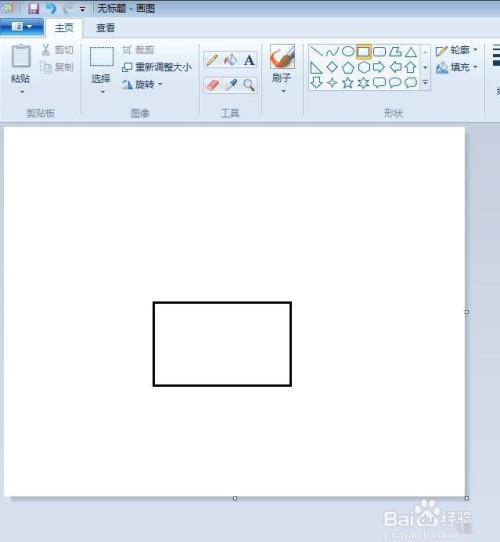The image size is (500, 542).
Task: Select the Color picker eyedropper tool
Action: tap(231, 85)
